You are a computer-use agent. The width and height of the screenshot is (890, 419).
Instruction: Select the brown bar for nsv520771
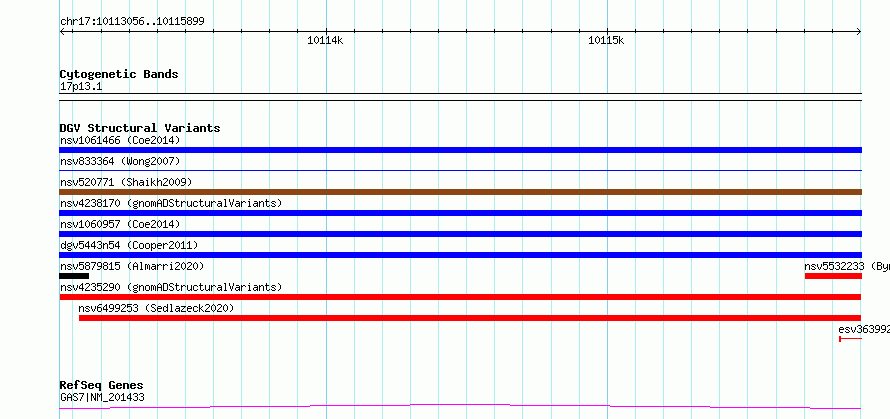coord(460,192)
